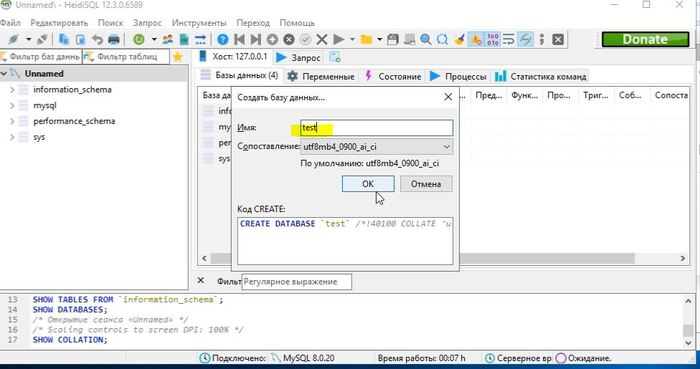700x369 pixels.
Task: Click the delete row circle-x icon
Action: [x=289, y=40]
